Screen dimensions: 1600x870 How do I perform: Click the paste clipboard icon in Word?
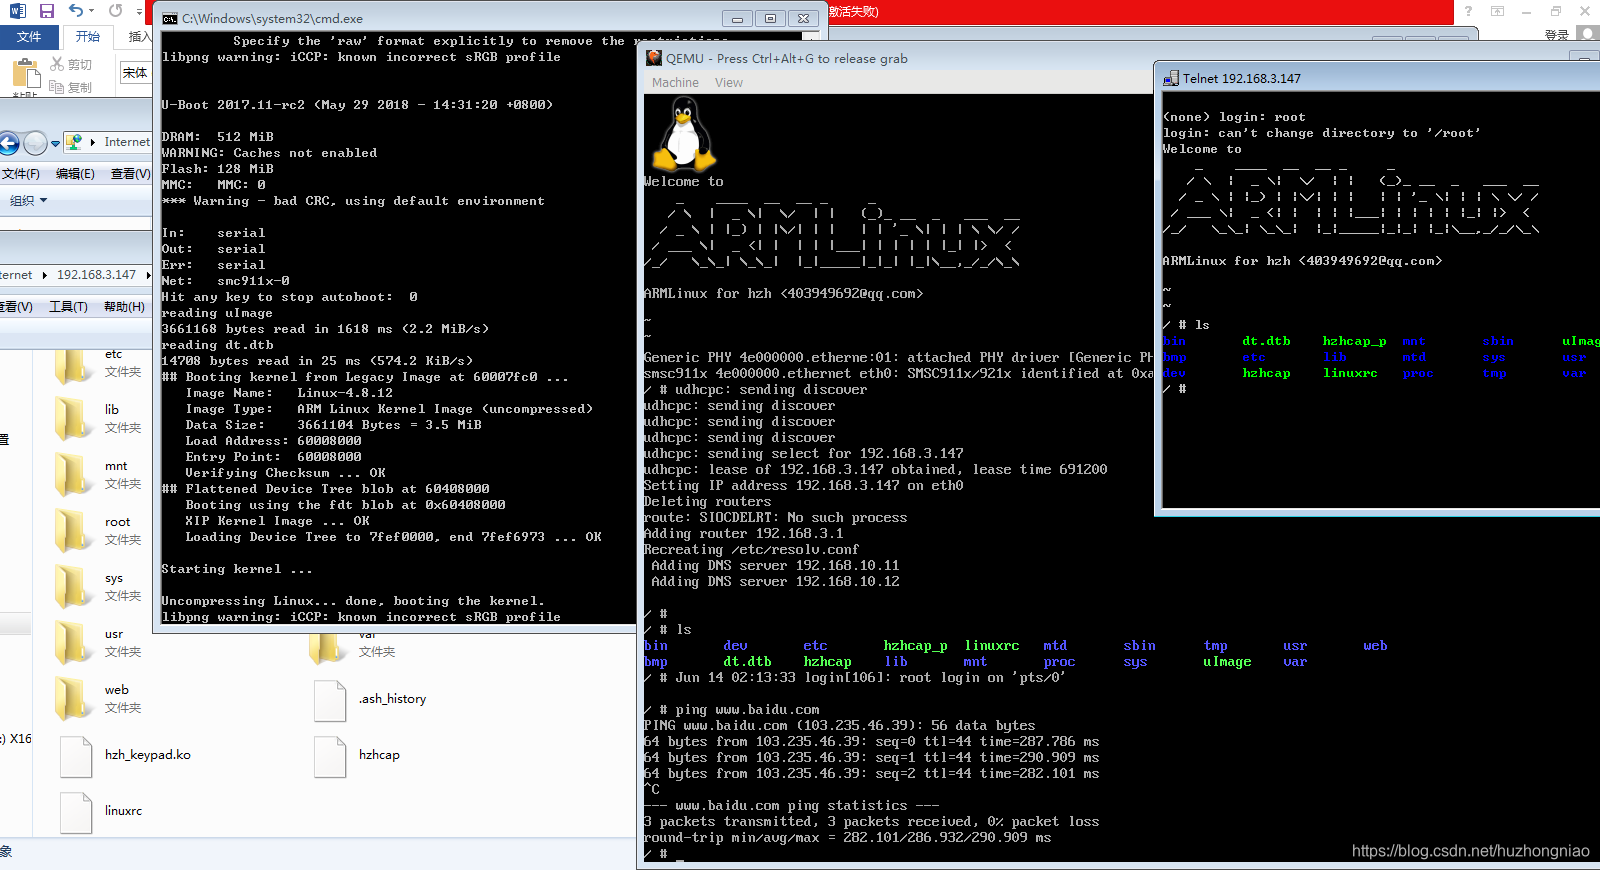click(25, 74)
